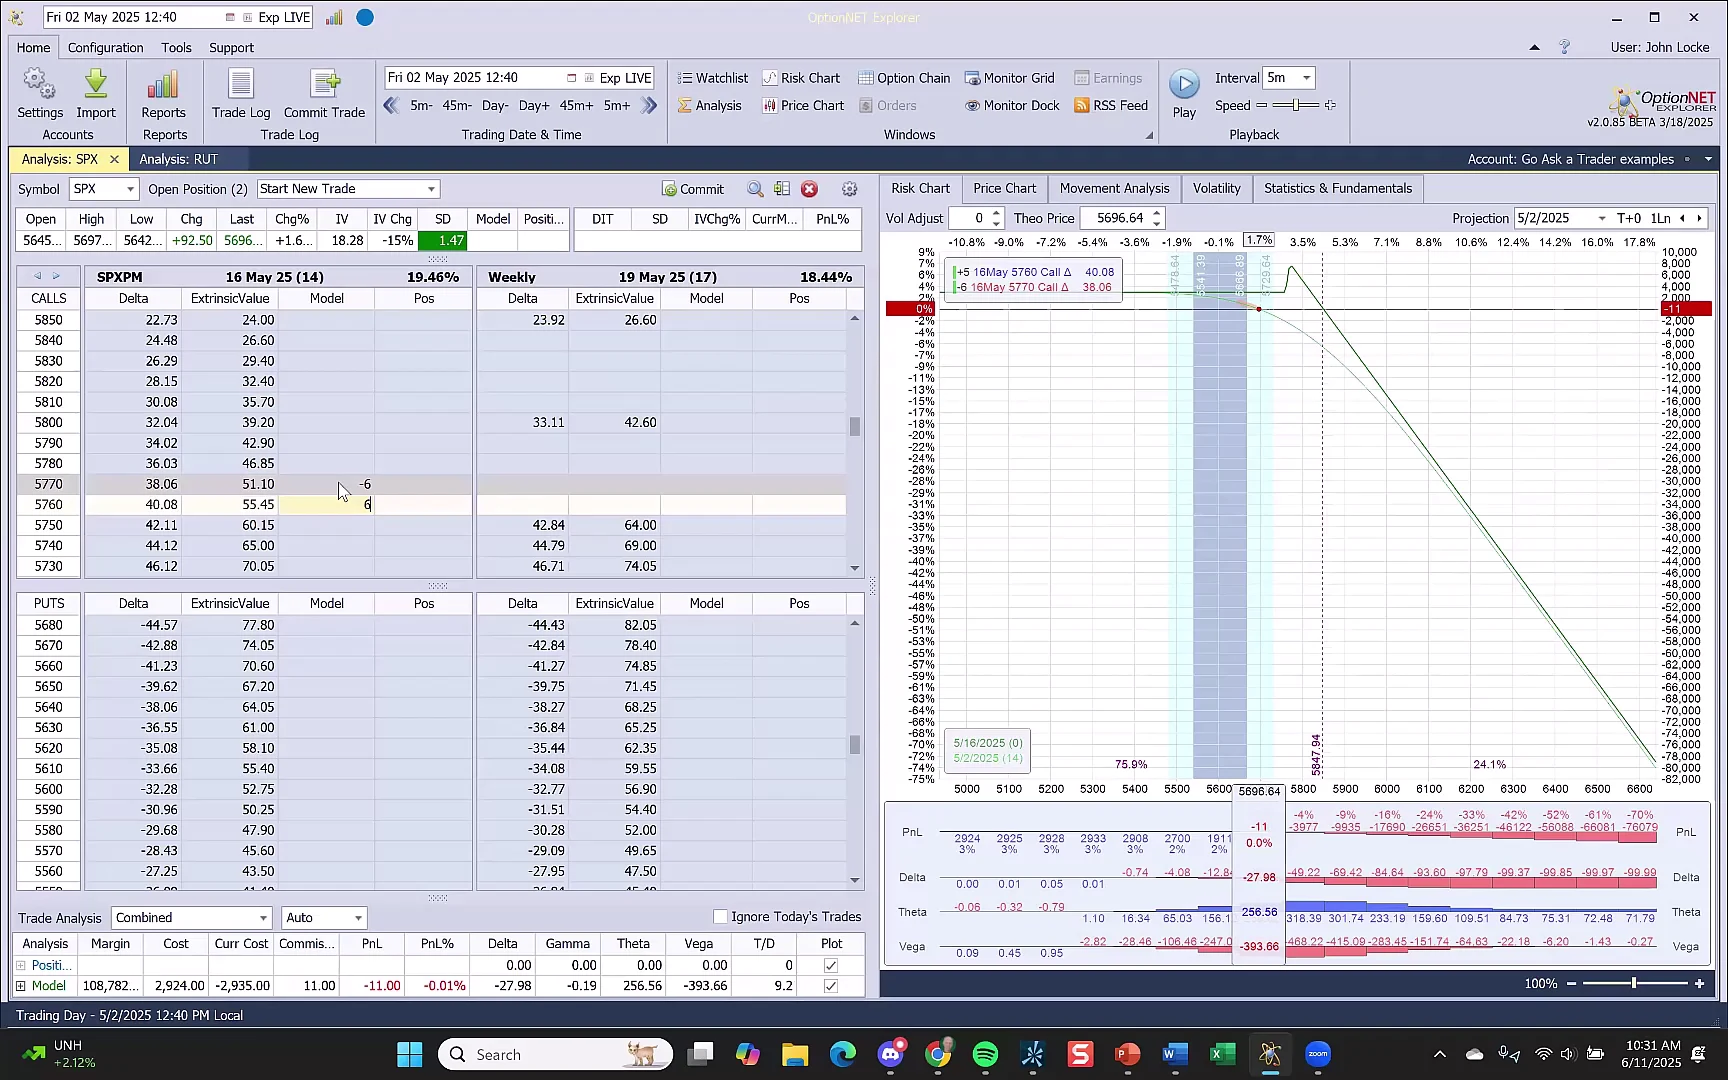This screenshot has height=1080, width=1728.
Task: Click the Import green arrow icon
Action: [96, 85]
